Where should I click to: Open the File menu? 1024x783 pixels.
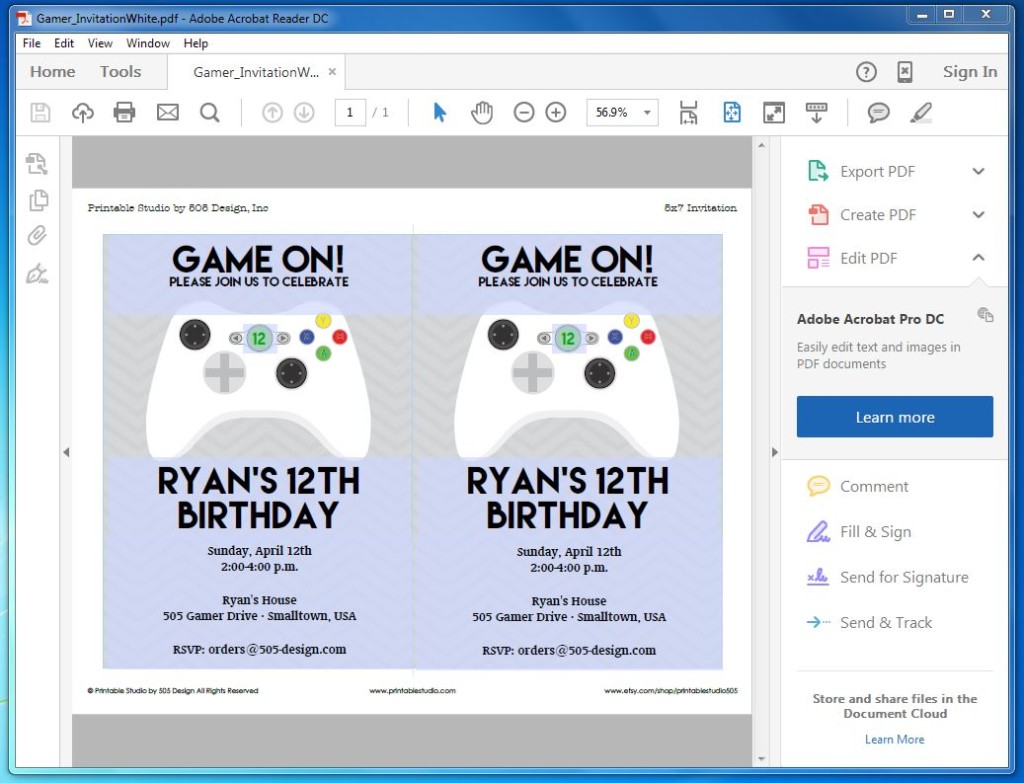[31, 43]
